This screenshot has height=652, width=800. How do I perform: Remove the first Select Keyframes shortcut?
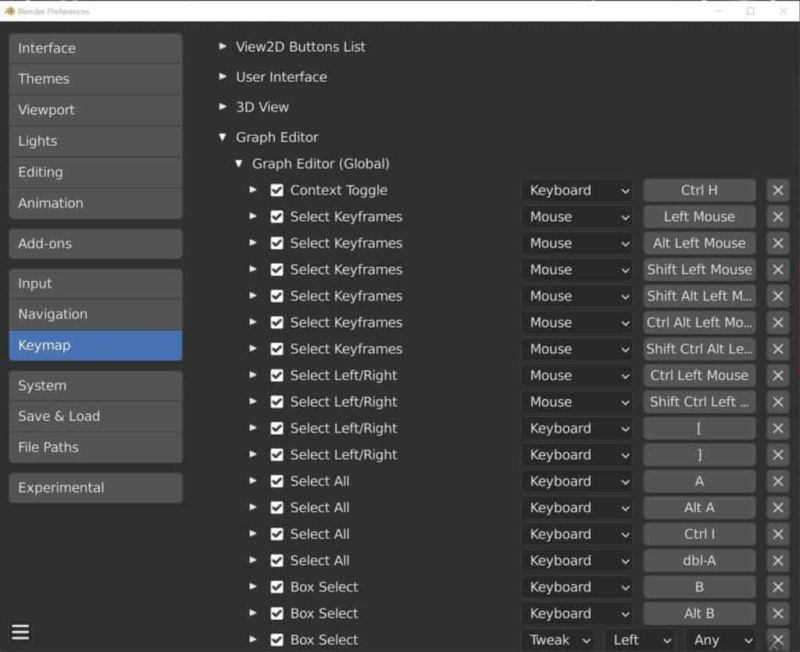[x=777, y=216]
